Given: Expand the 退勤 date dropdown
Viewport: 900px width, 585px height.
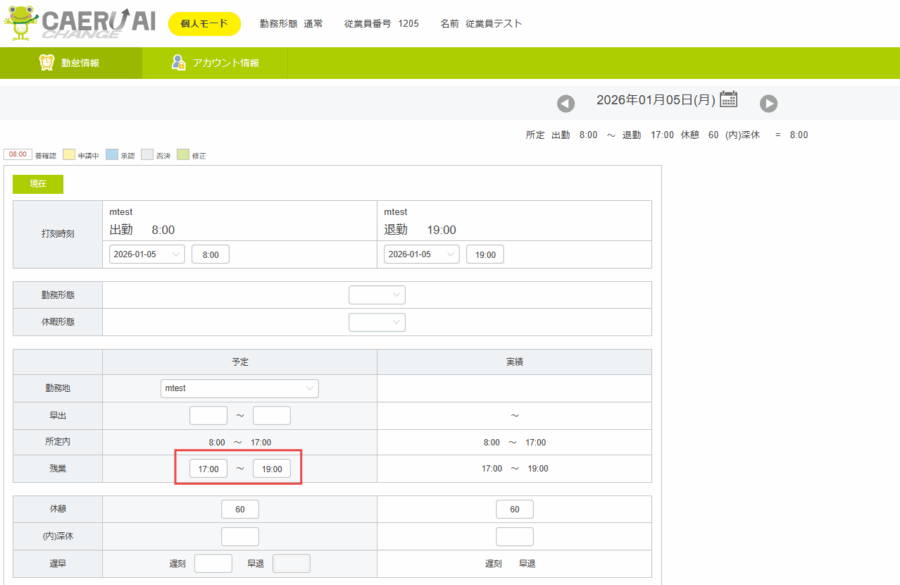Looking at the screenshot, I should click(x=422, y=254).
